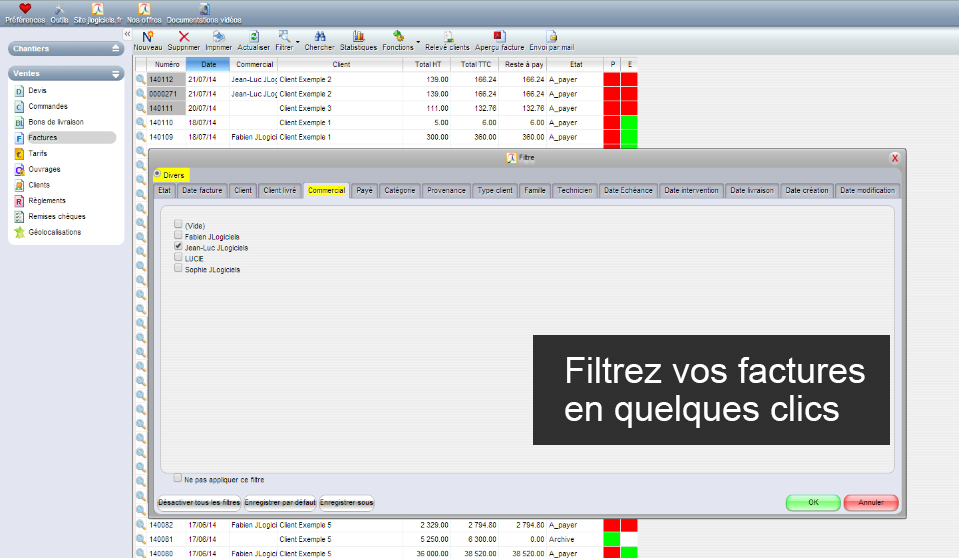Switch to the Type client tab
This screenshot has width=959, height=558.
pyautogui.click(x=495, y=191)
